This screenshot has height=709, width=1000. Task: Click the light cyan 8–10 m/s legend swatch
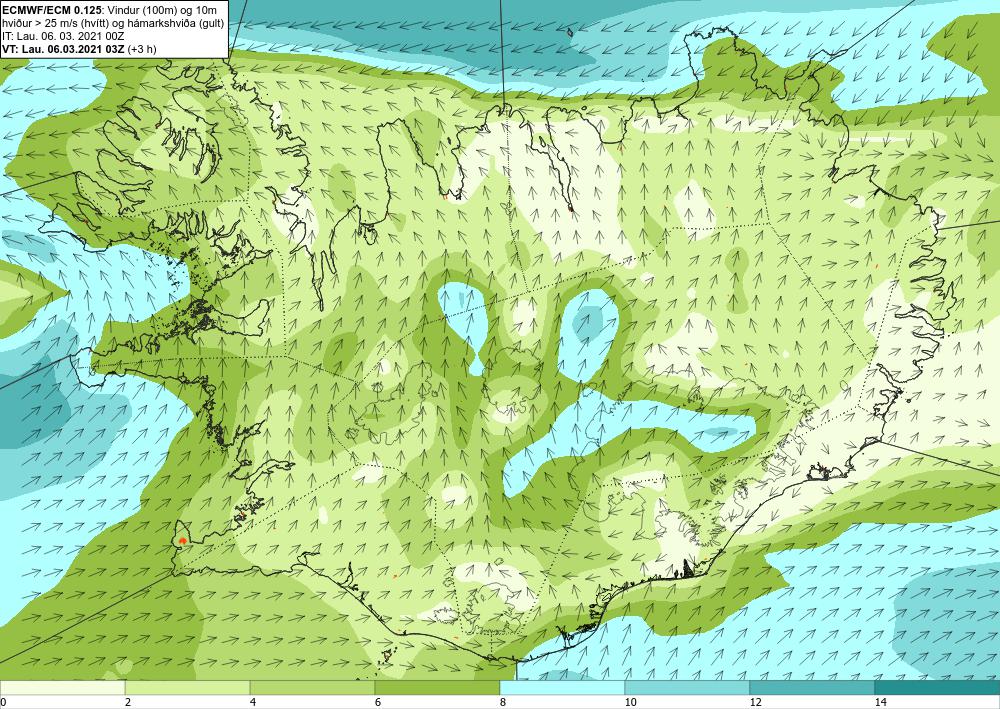click(562, 687)
